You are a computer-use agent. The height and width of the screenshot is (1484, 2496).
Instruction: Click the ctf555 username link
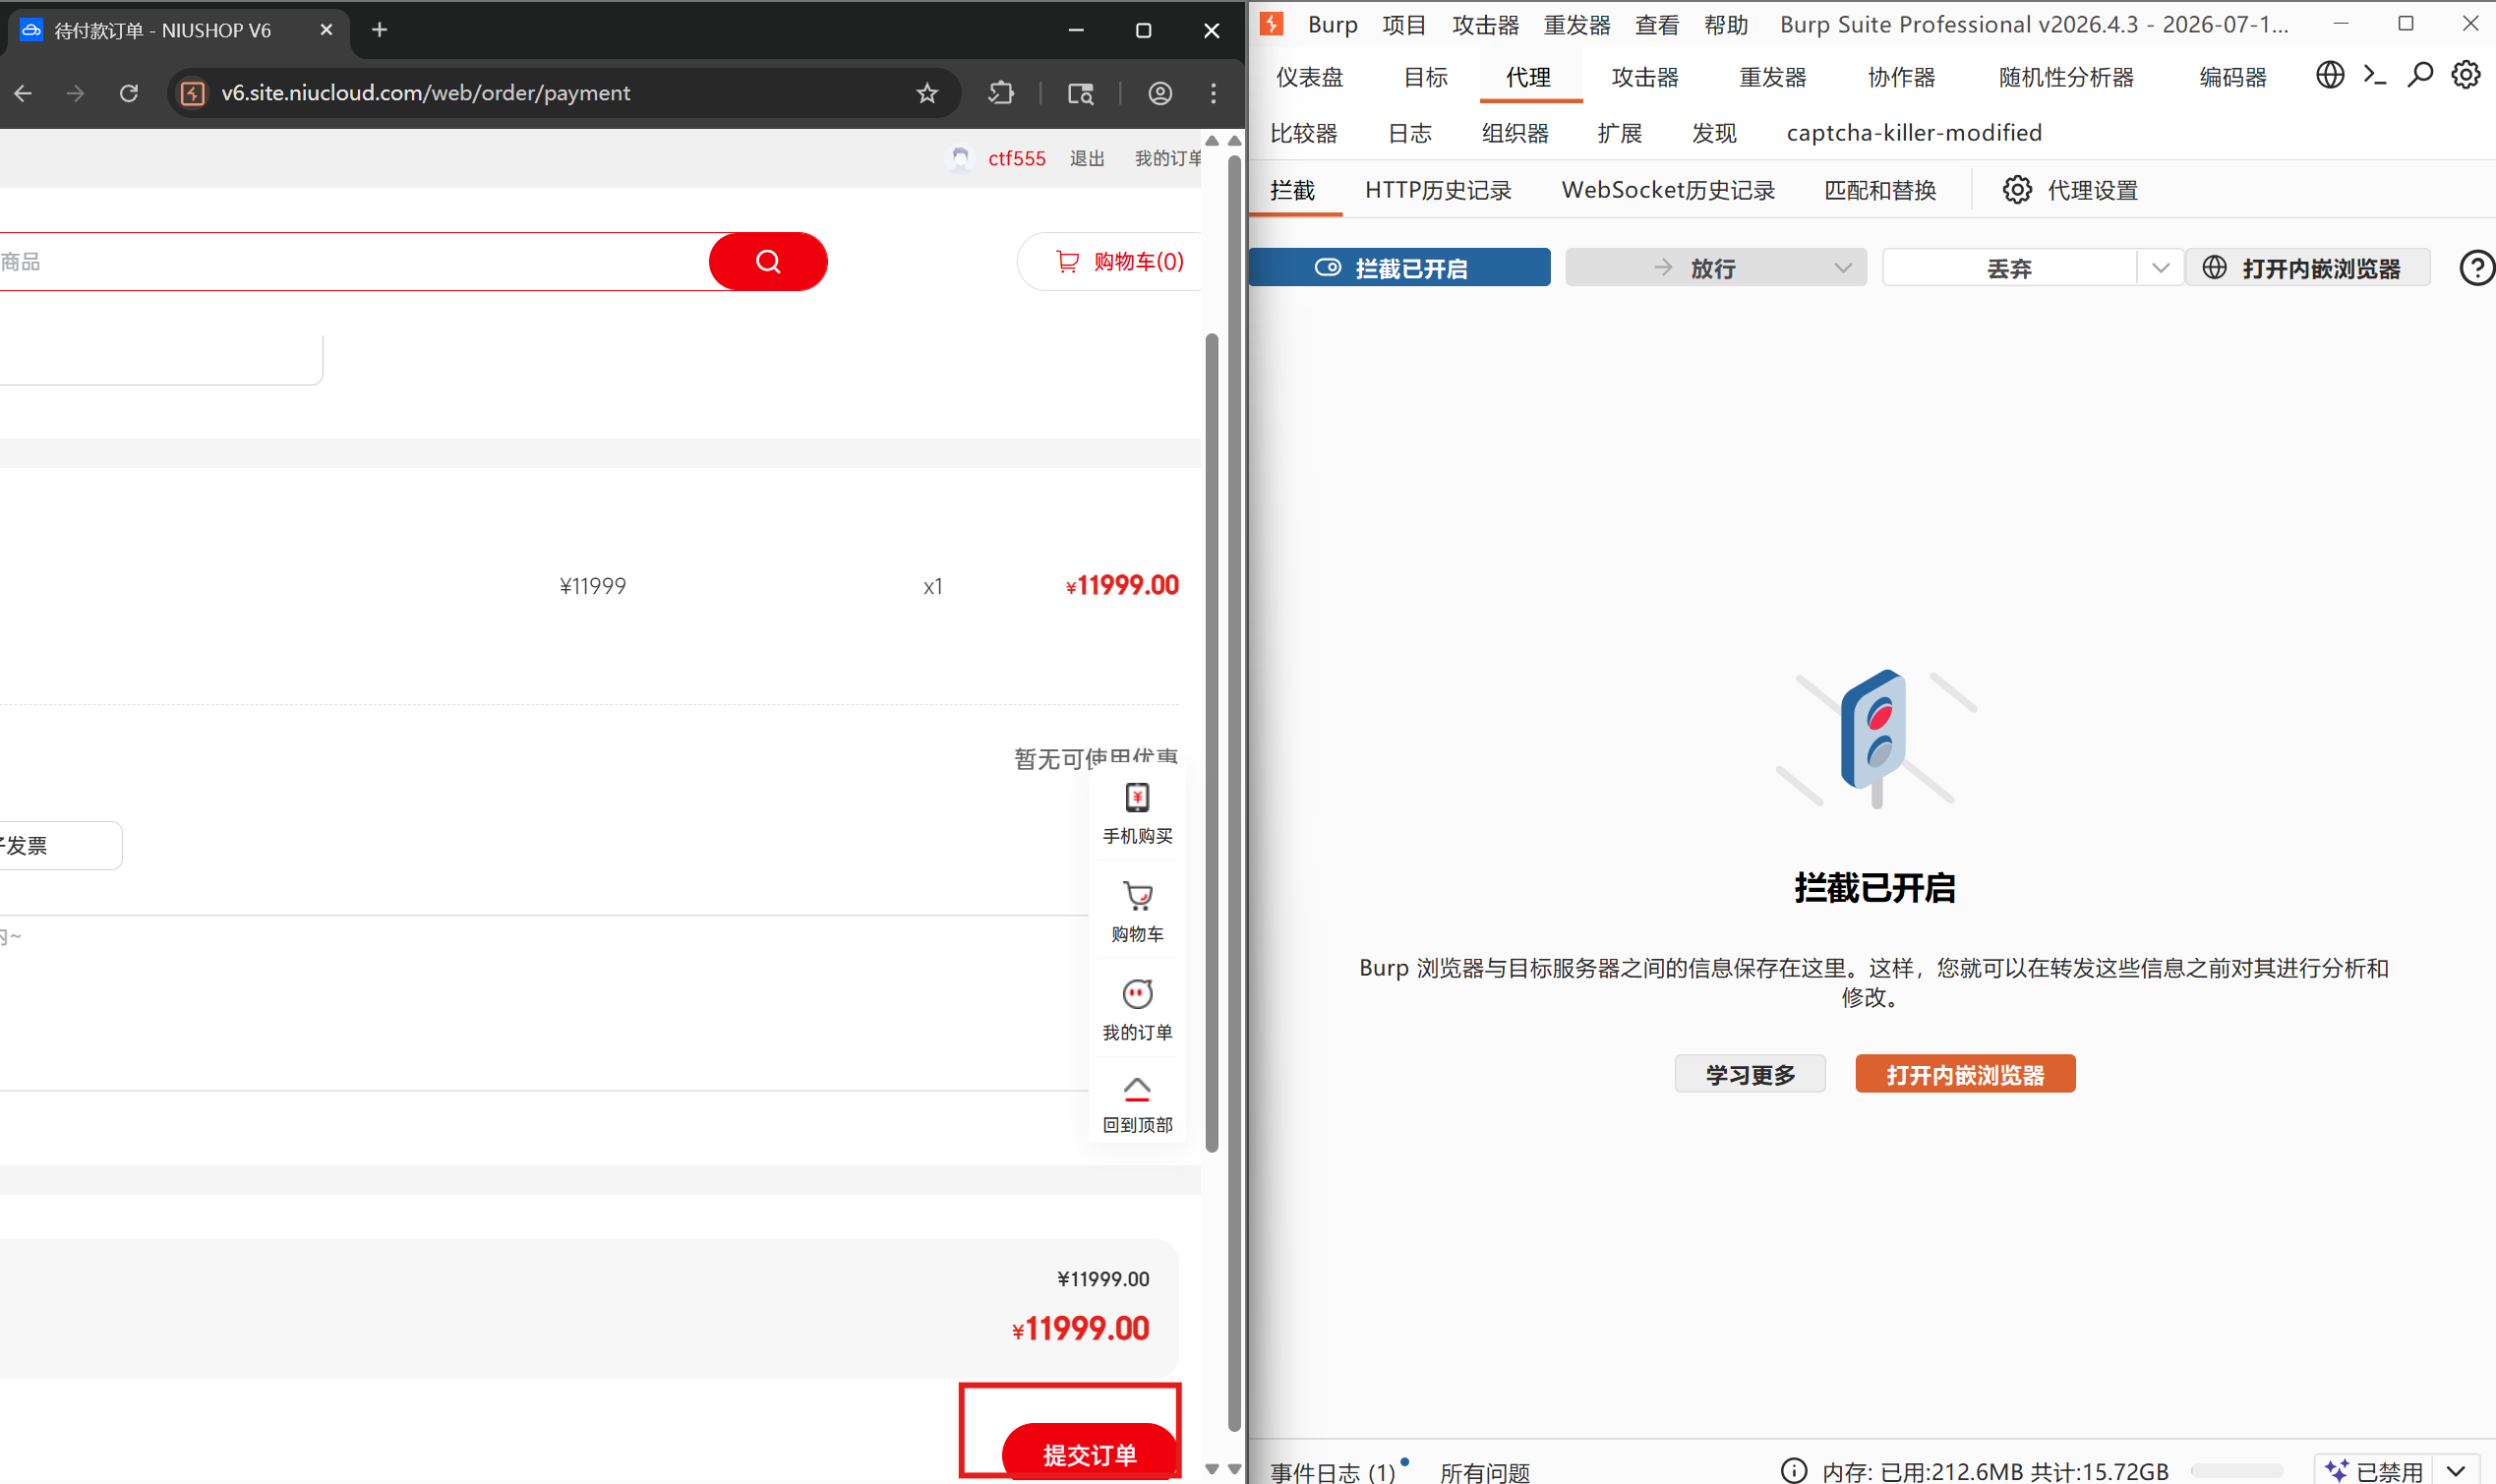(x=1016, y=158)
